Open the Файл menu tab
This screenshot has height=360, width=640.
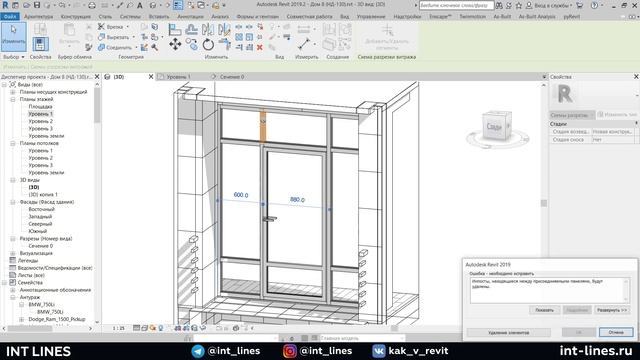(x=10, y=16)
